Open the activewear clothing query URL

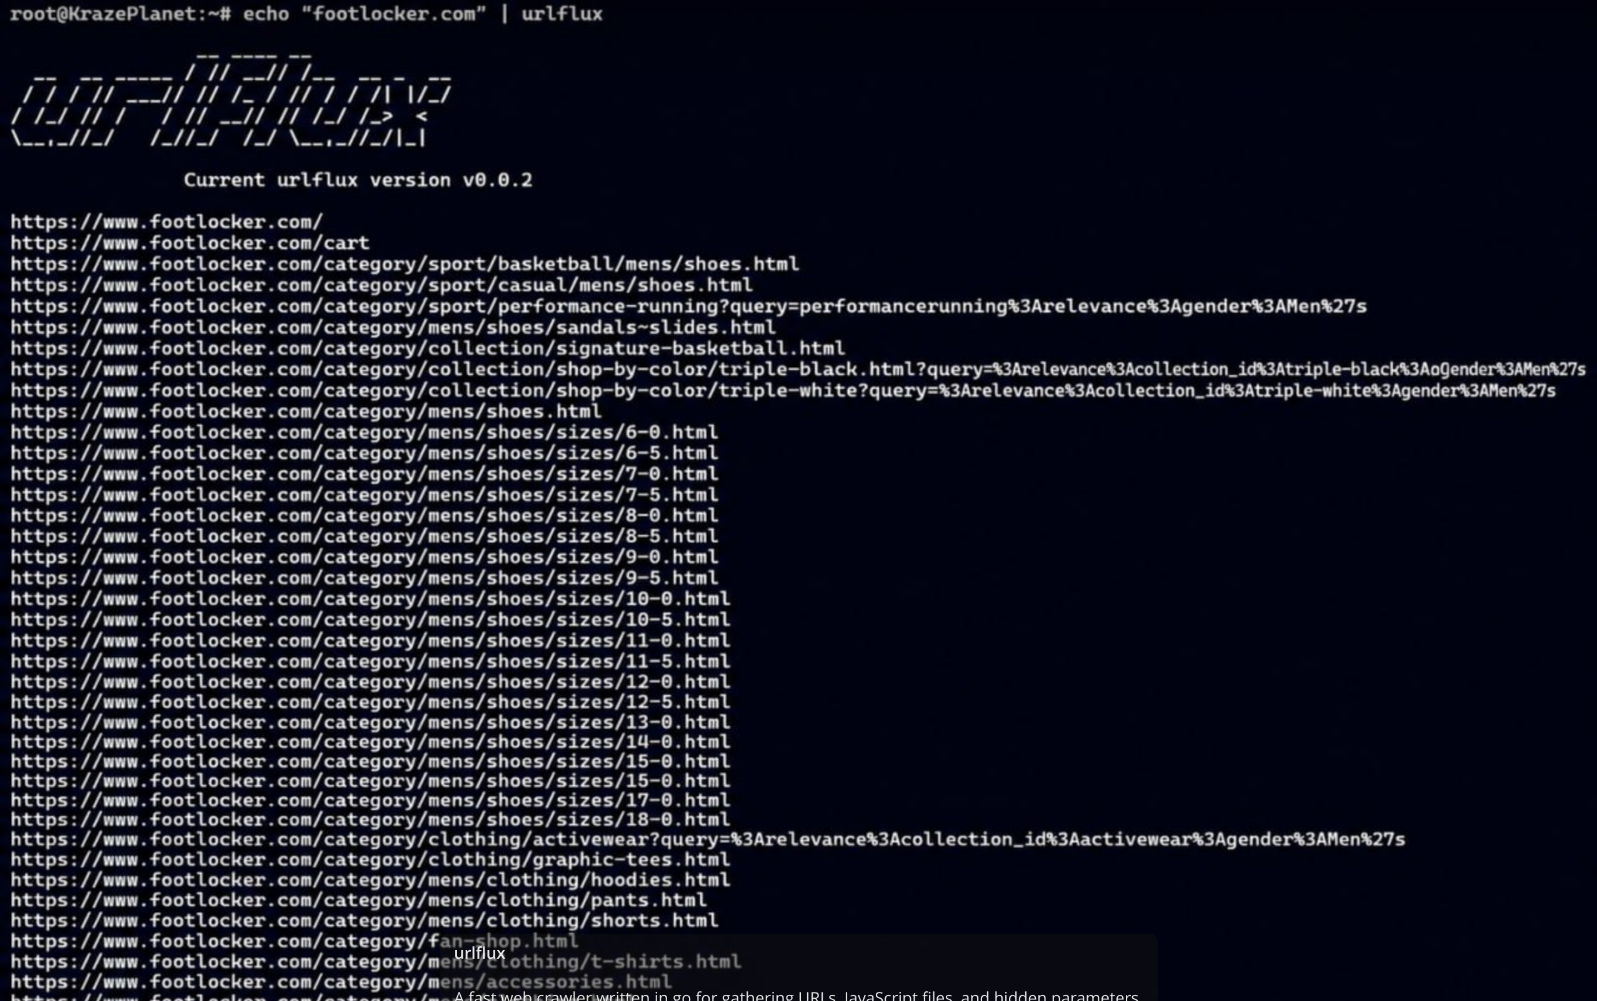708,839
